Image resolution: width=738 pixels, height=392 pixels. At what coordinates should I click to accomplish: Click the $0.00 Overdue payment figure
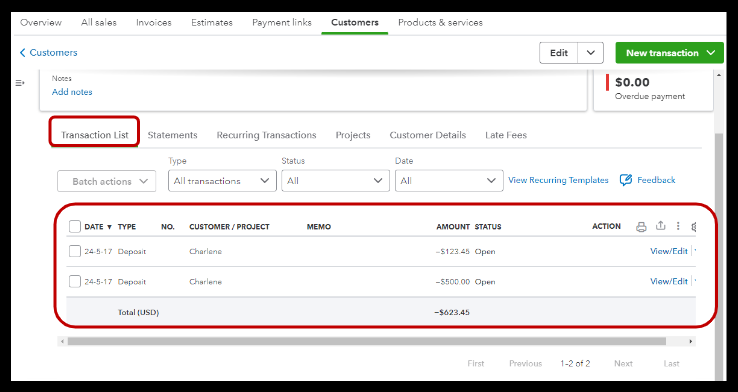(x=632, y=82)
